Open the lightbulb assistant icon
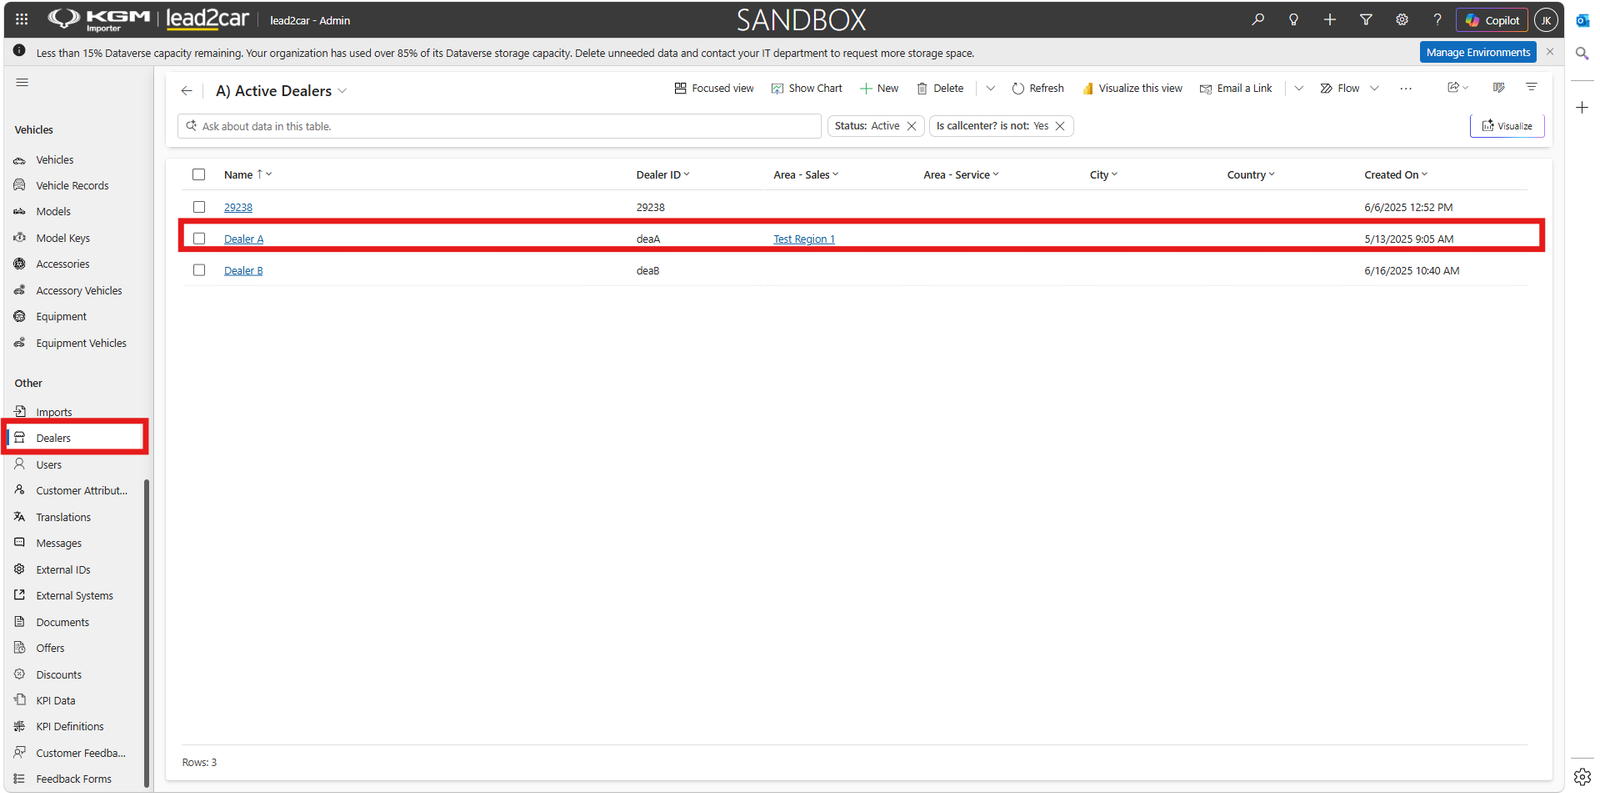The width and height of the screenshot is (1600, 793). click(1294, 19)
